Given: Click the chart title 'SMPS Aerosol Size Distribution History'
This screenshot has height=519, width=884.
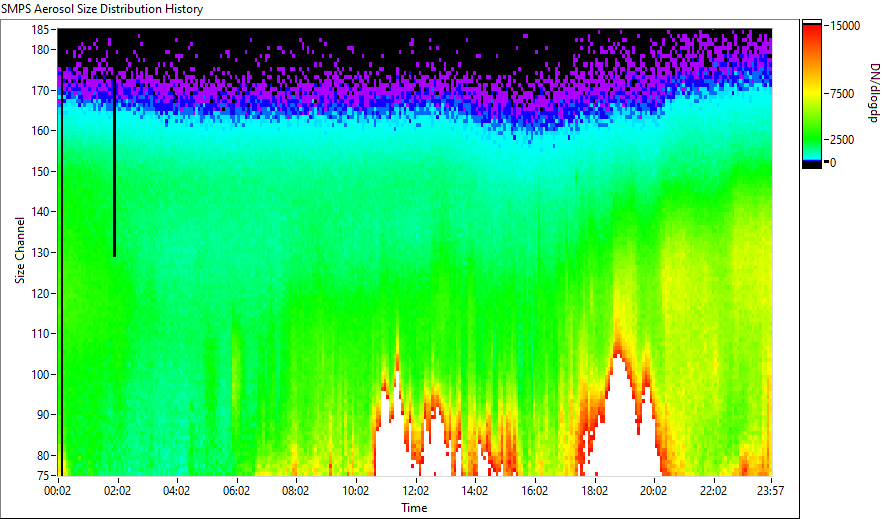Looking at the screenshot, I should 102,9.
